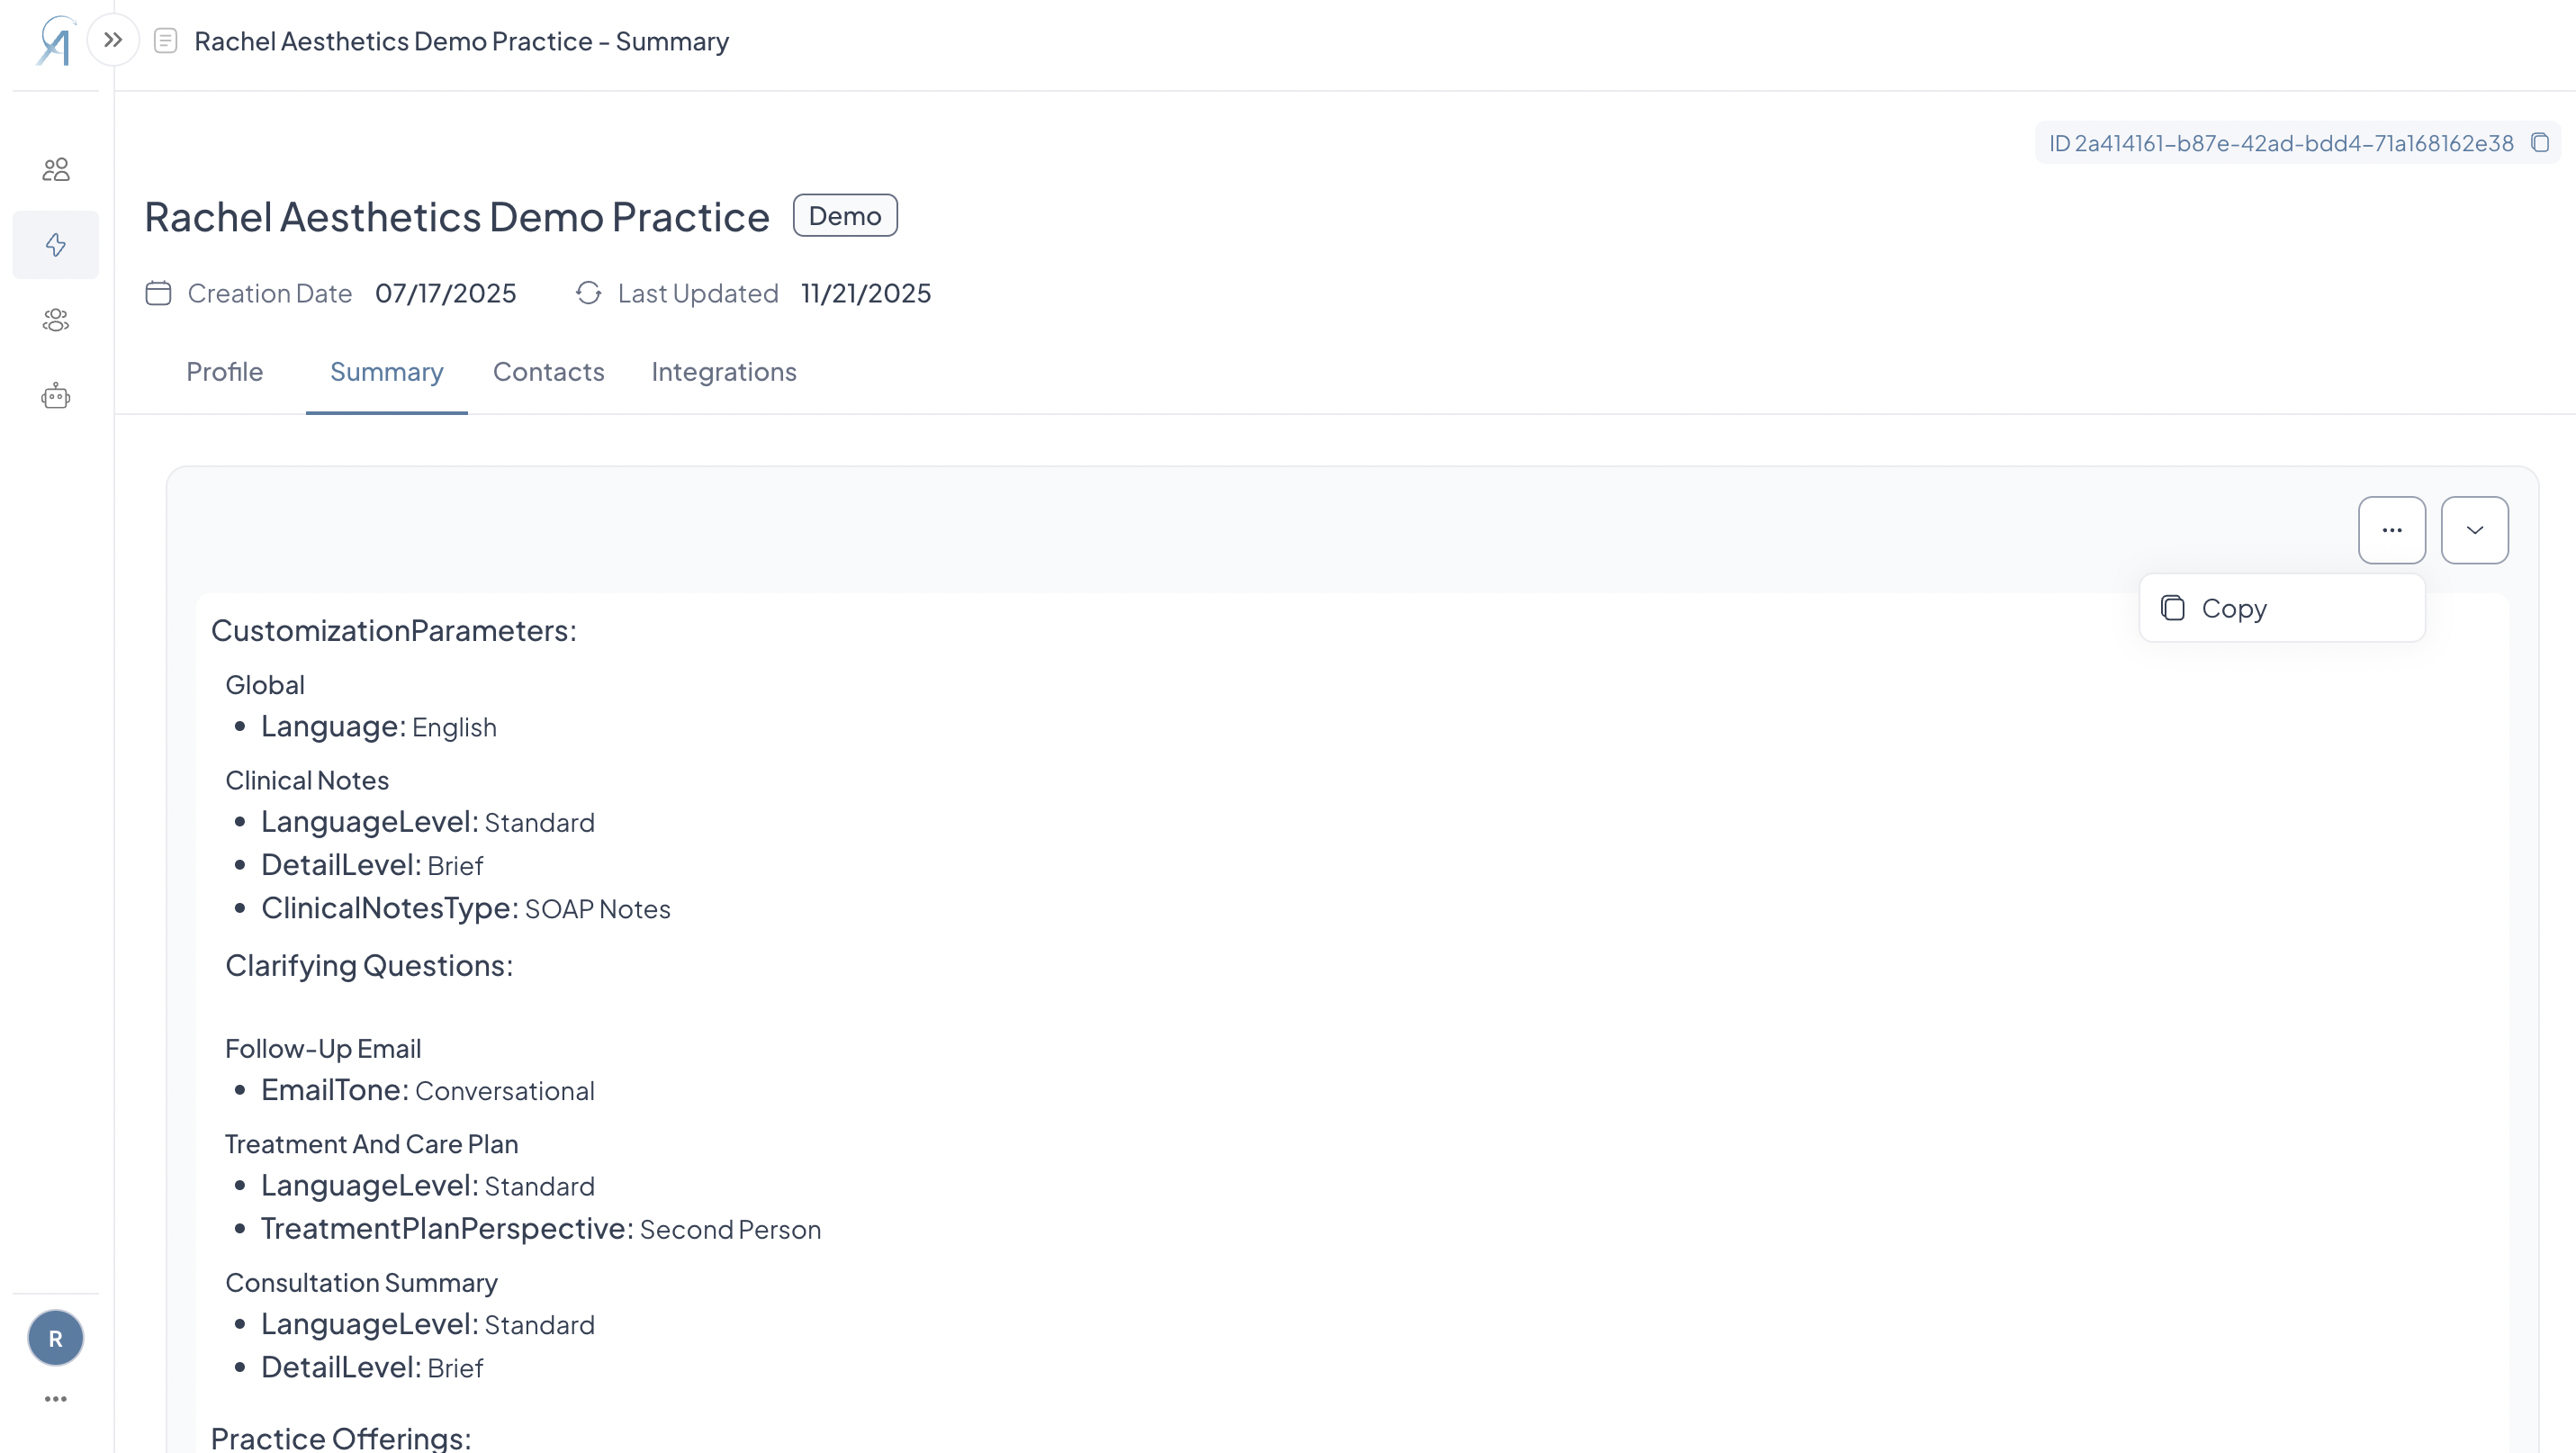2576x1453 pixels.
Task: Choose Copy from the popup menu
Action: (2233, 608)
